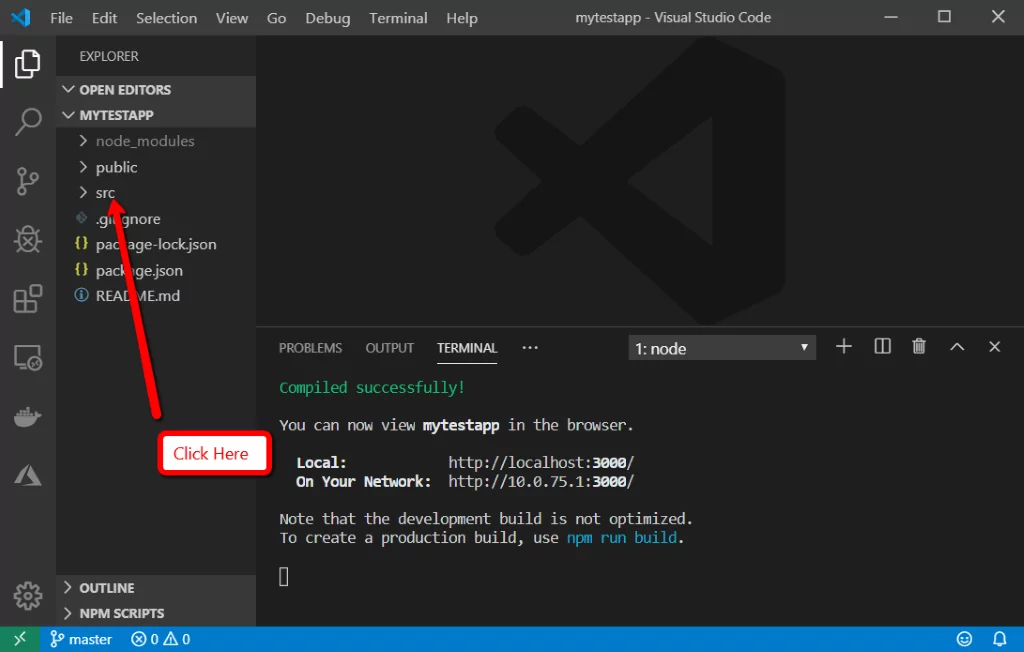Open the Manage gear menu

pos(27,595)
